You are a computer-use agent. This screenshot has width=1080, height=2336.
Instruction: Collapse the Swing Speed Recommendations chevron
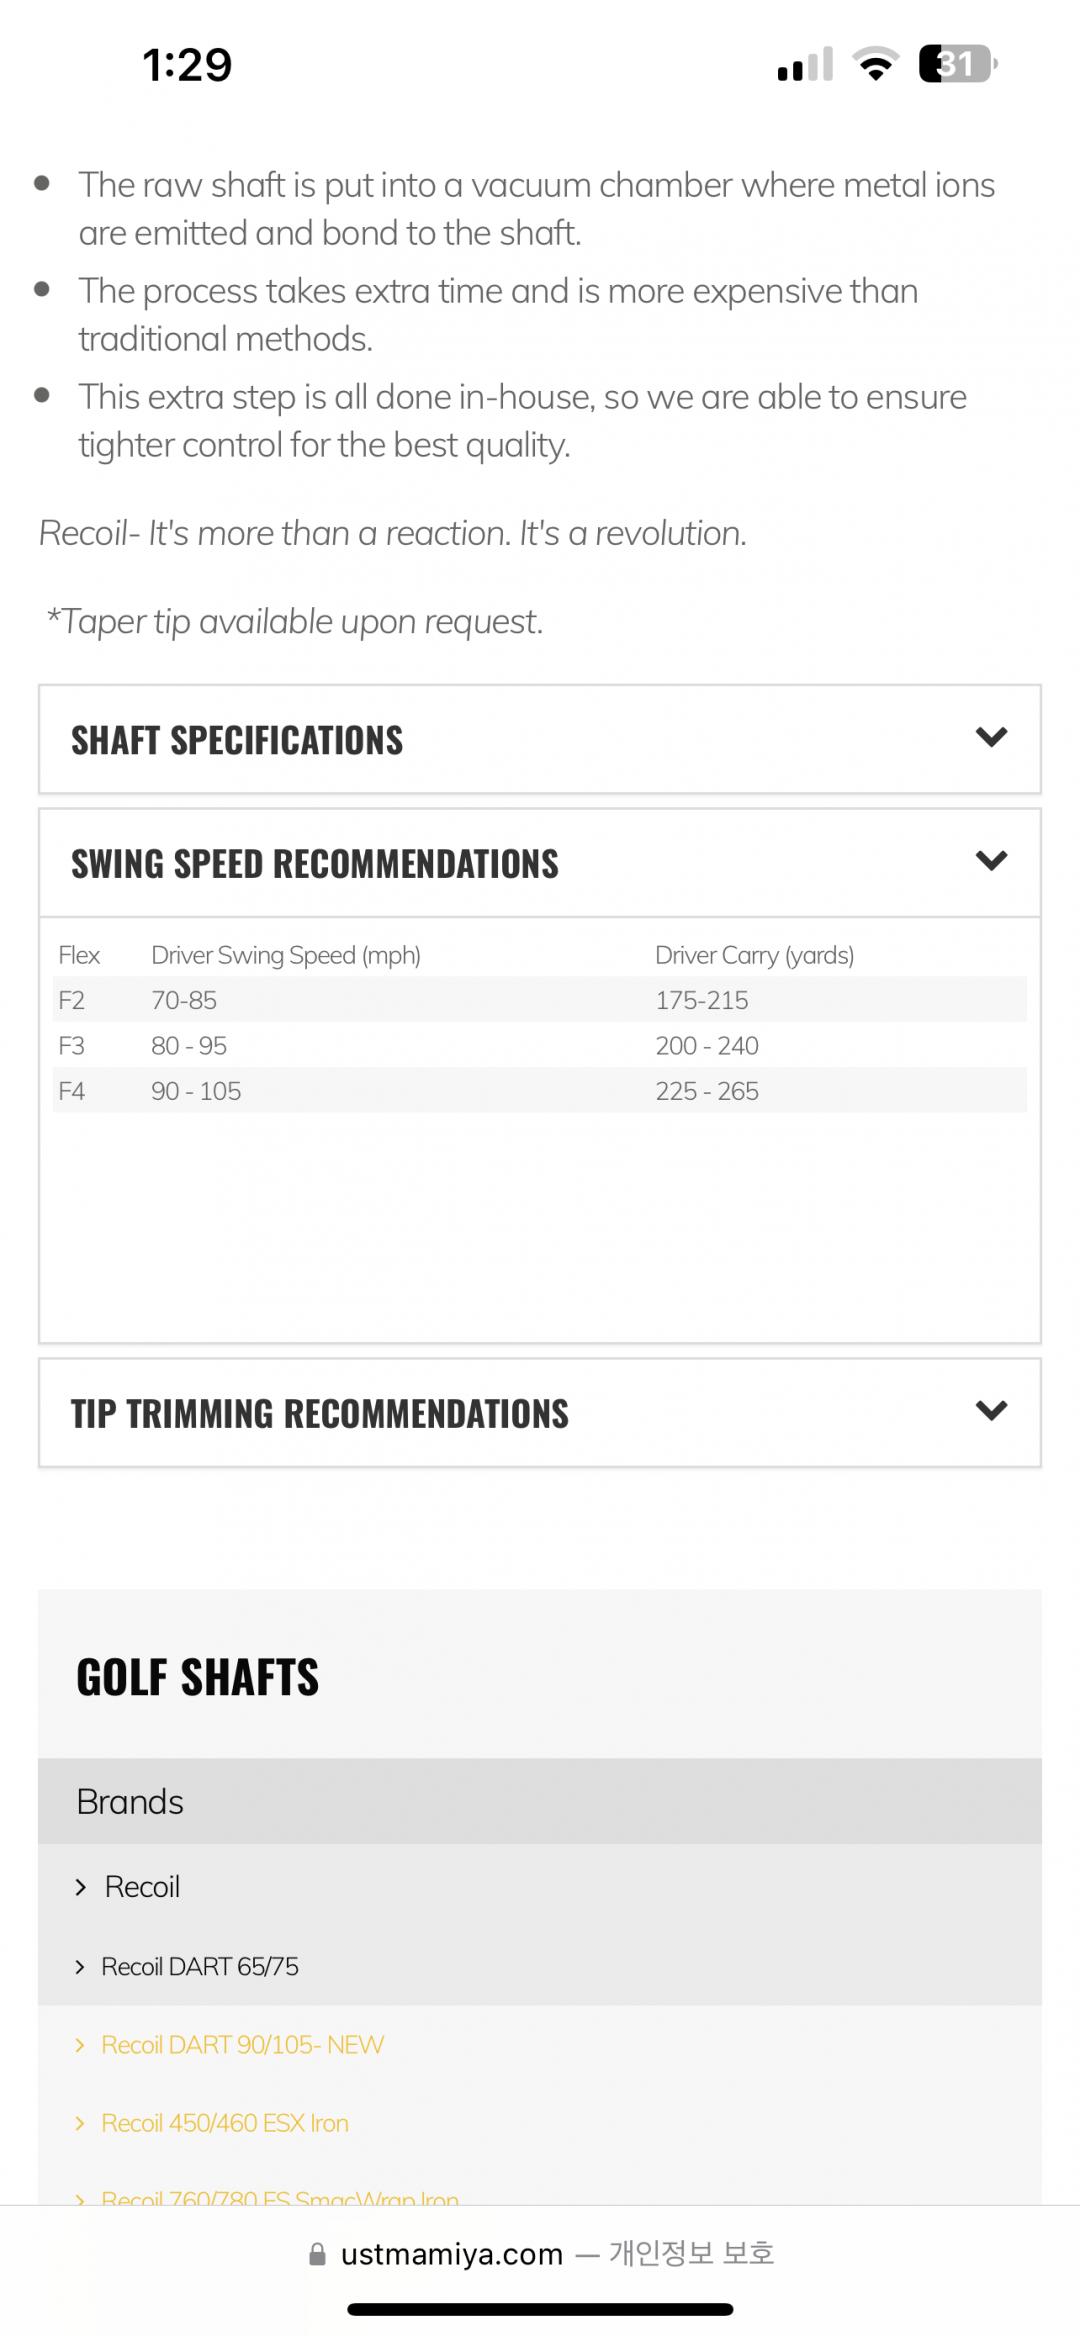991,861
